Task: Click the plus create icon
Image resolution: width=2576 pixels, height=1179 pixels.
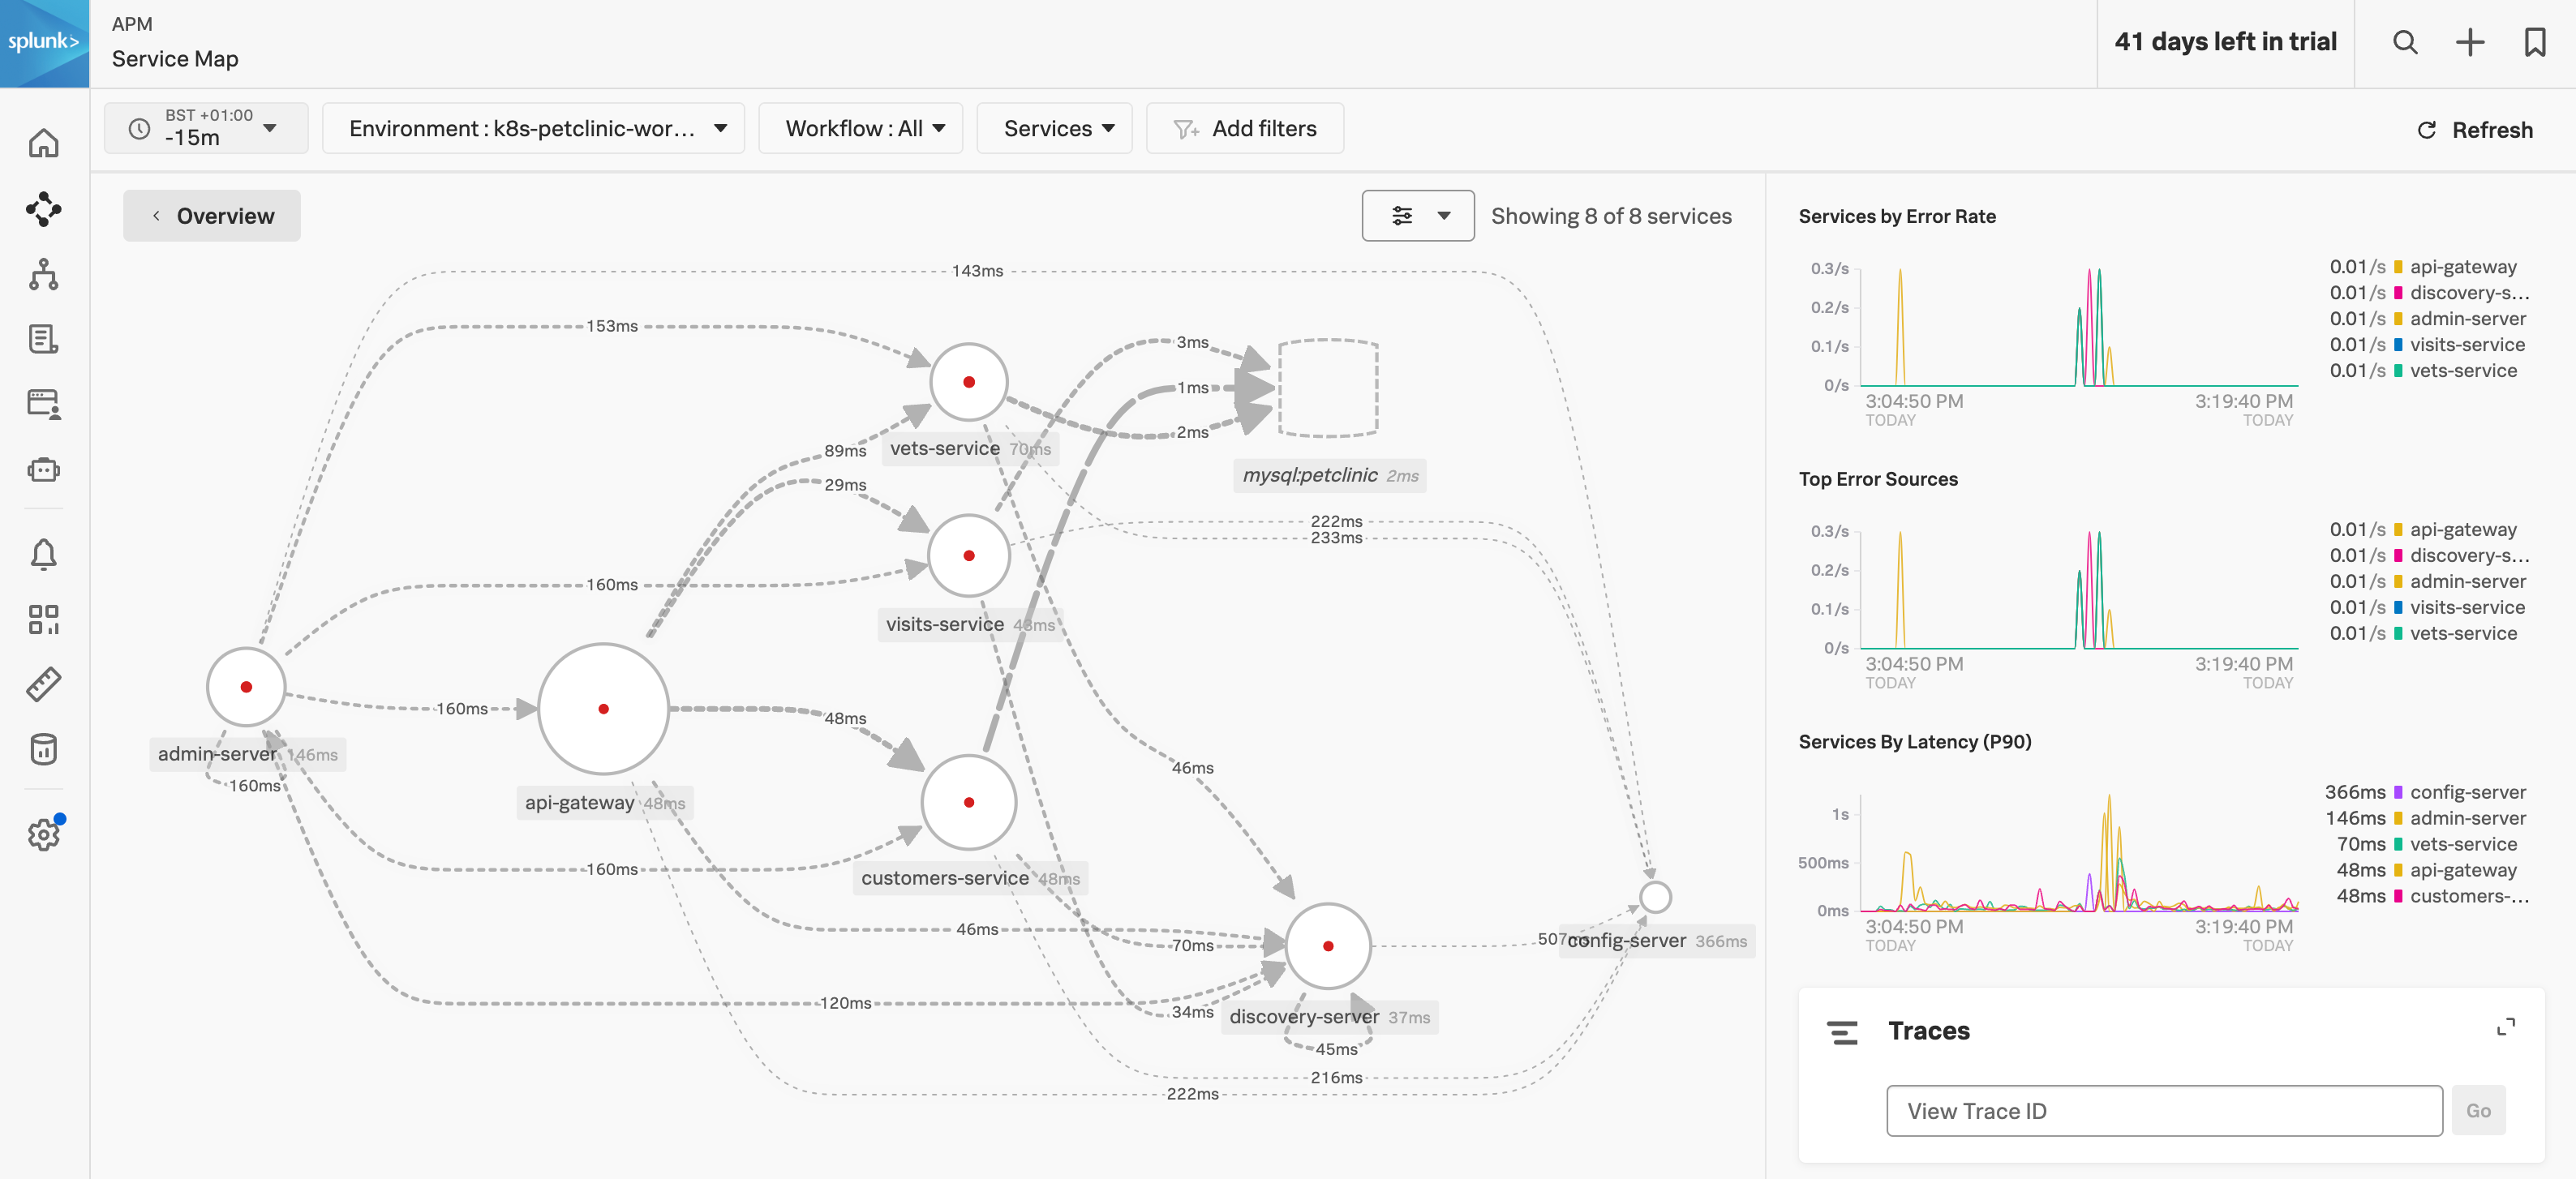Action: click(x=2470, y=42)
